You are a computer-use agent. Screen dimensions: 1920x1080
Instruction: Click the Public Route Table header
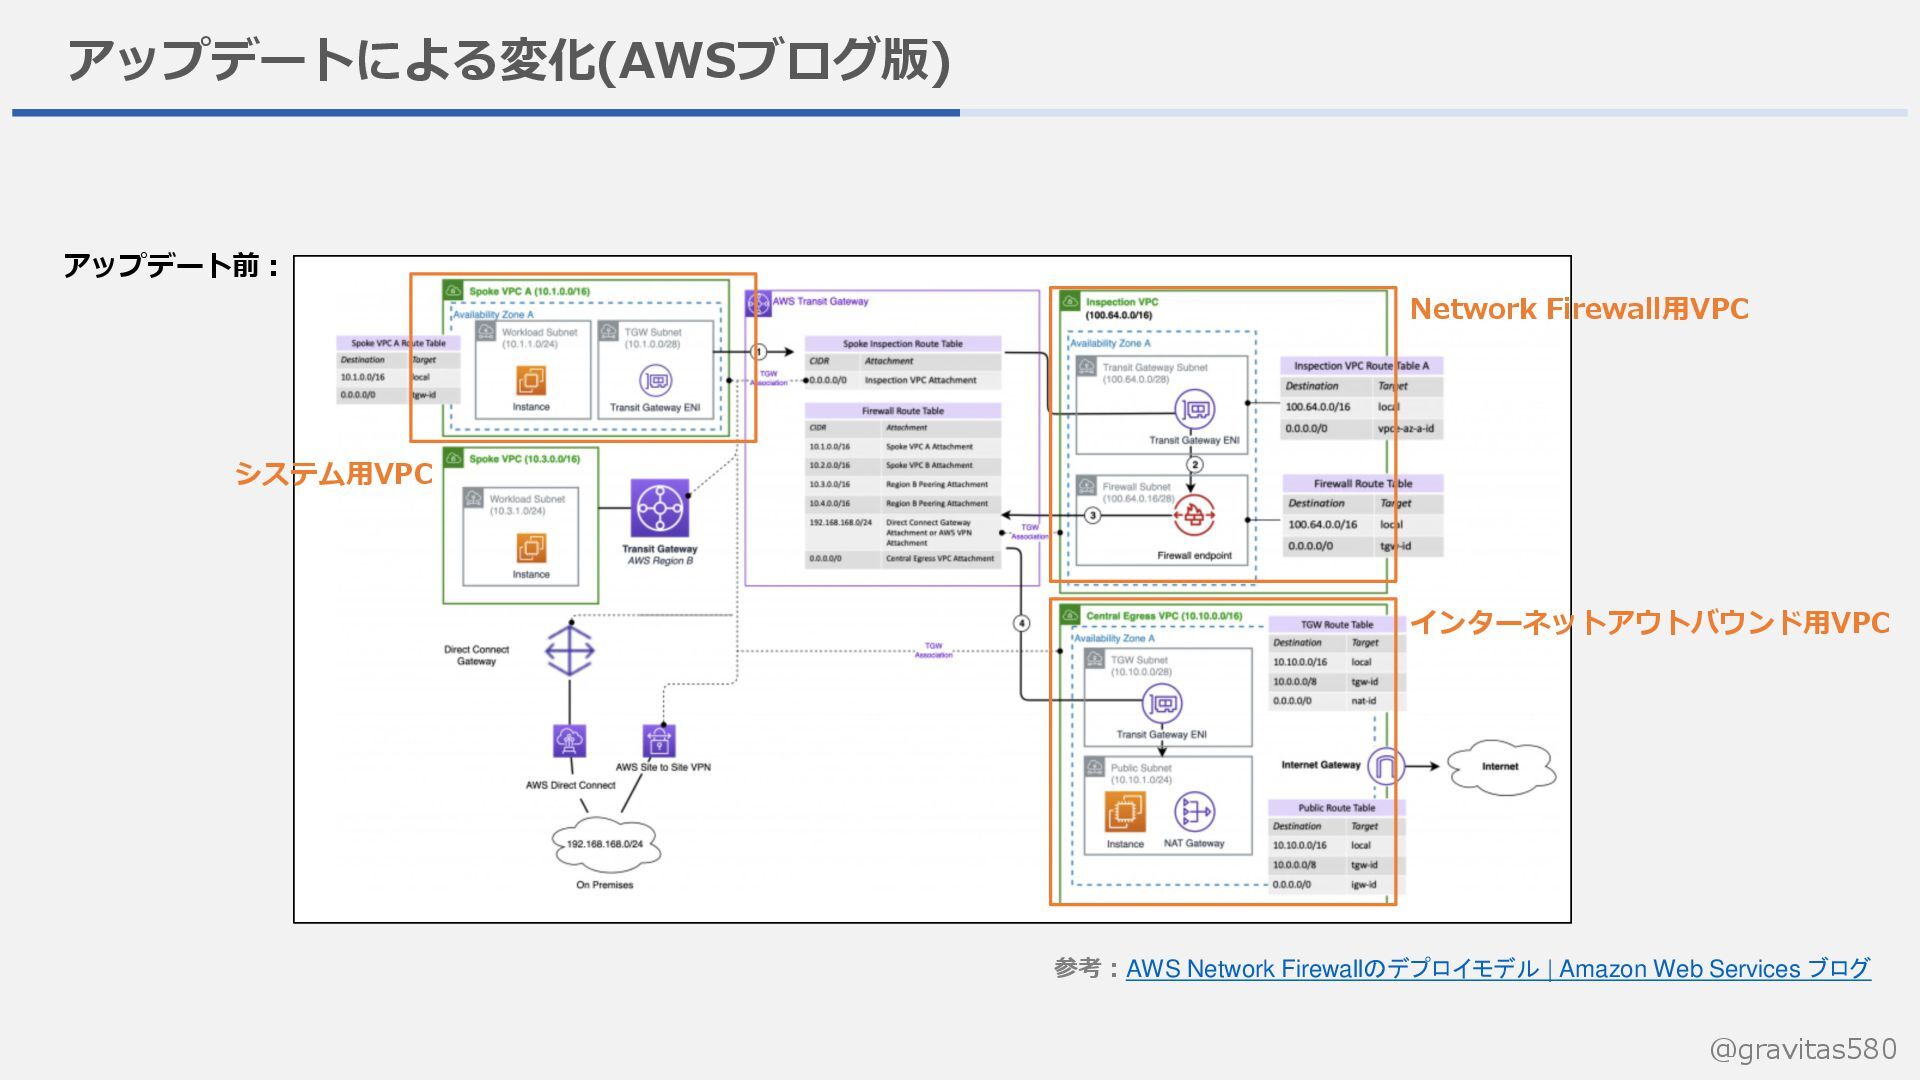point(1337,807)
